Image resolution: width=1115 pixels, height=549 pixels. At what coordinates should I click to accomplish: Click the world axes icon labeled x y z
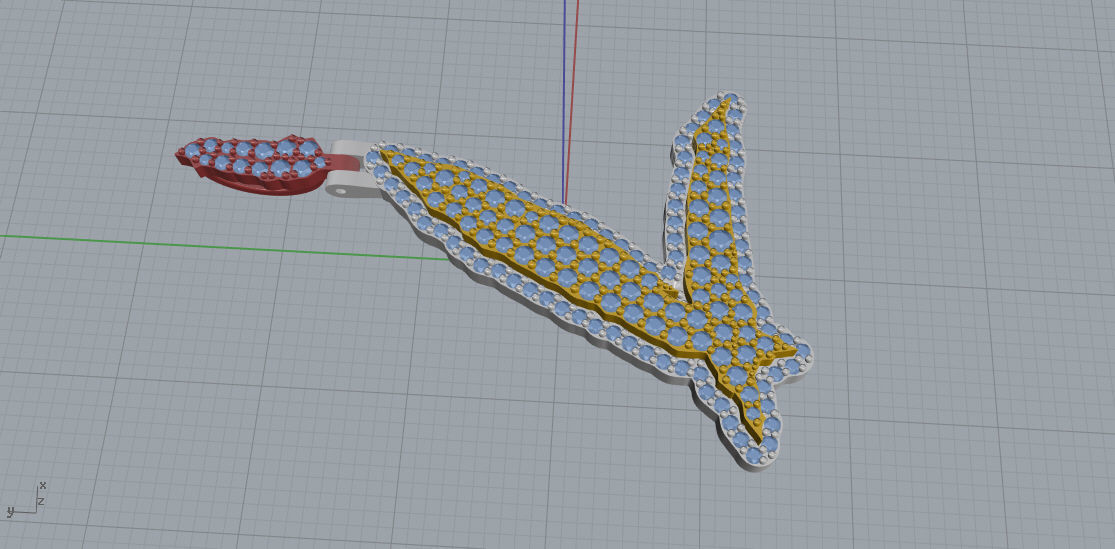pos(26,499)
